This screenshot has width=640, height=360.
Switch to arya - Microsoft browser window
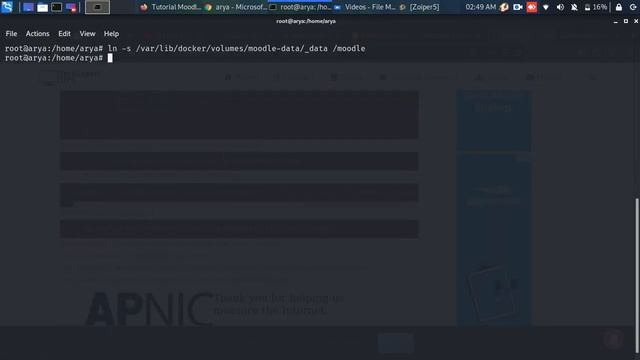(236, 7)
